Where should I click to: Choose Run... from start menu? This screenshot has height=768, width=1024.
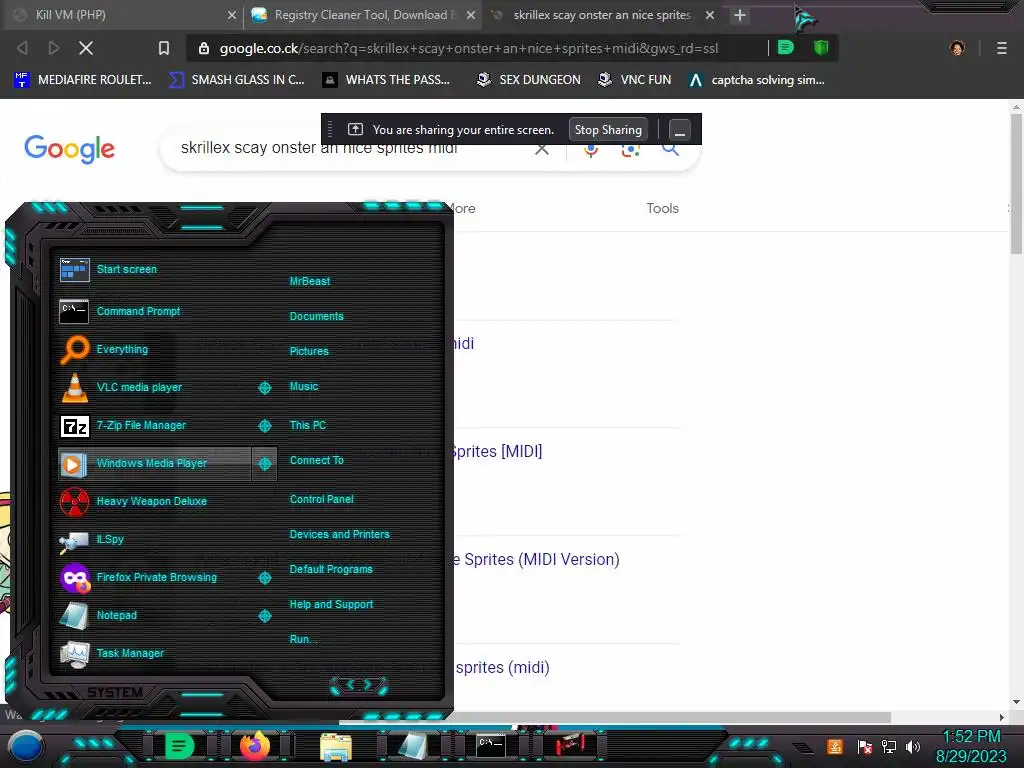(304, 639)
